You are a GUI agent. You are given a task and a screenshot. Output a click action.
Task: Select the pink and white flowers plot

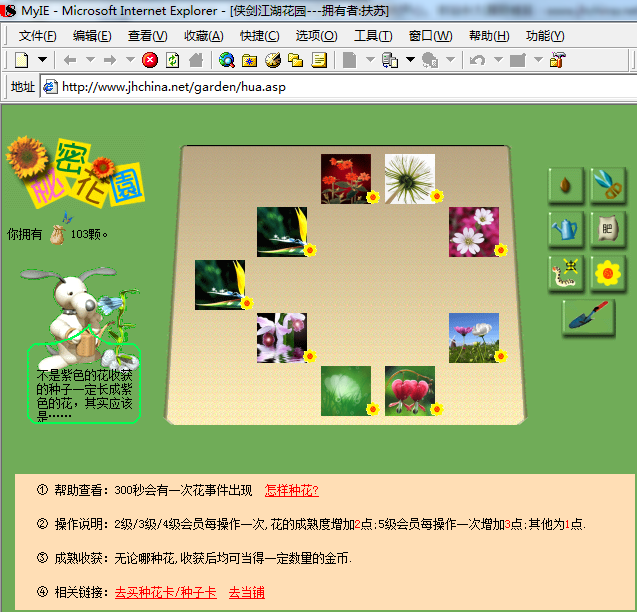[x=474, y=232]
